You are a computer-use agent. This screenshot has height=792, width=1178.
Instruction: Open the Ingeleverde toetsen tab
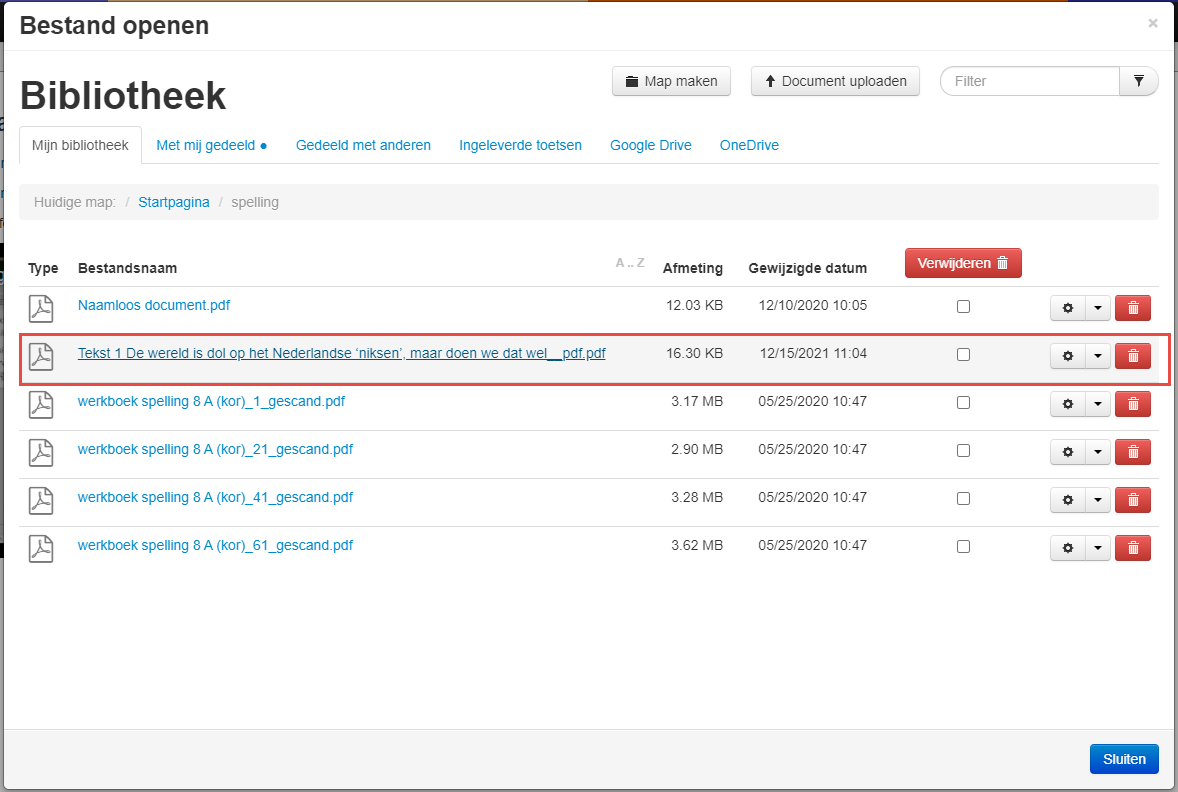tap(521, 145)
